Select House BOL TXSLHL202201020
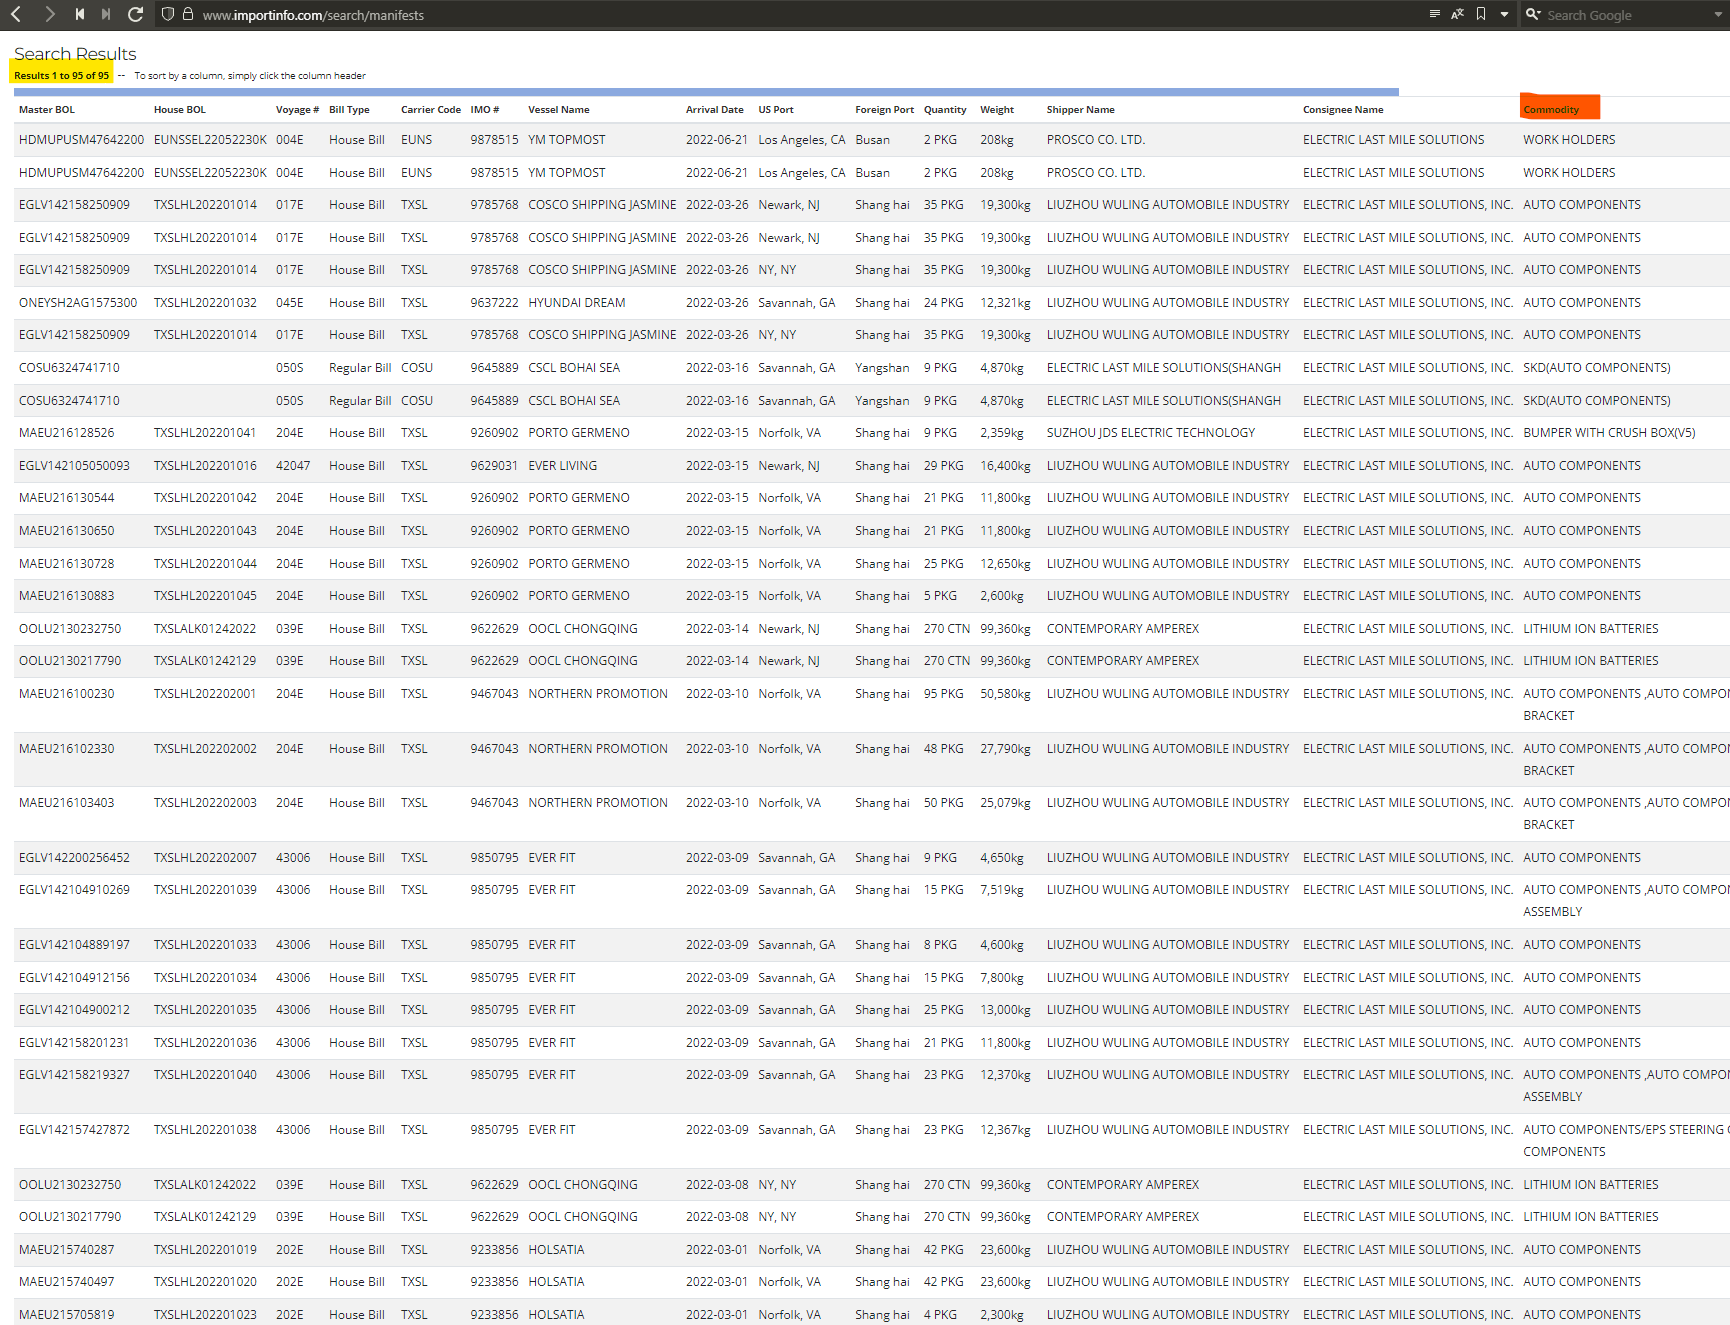 pos(205,1282)
